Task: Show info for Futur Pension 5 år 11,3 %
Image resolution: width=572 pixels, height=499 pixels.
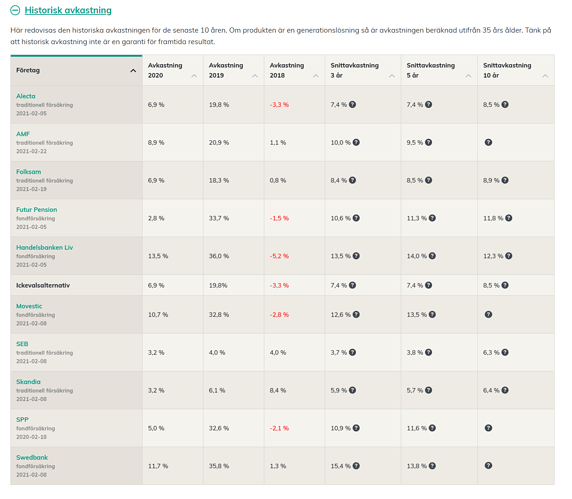Action: 432,218
